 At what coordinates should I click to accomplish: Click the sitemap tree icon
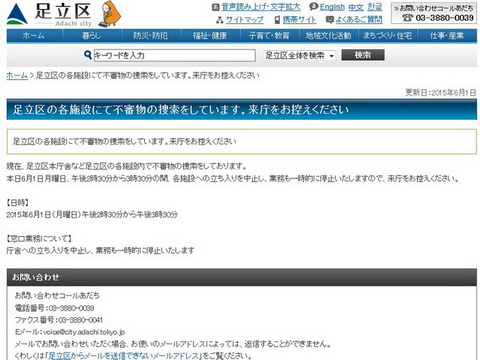pos(220,20)
